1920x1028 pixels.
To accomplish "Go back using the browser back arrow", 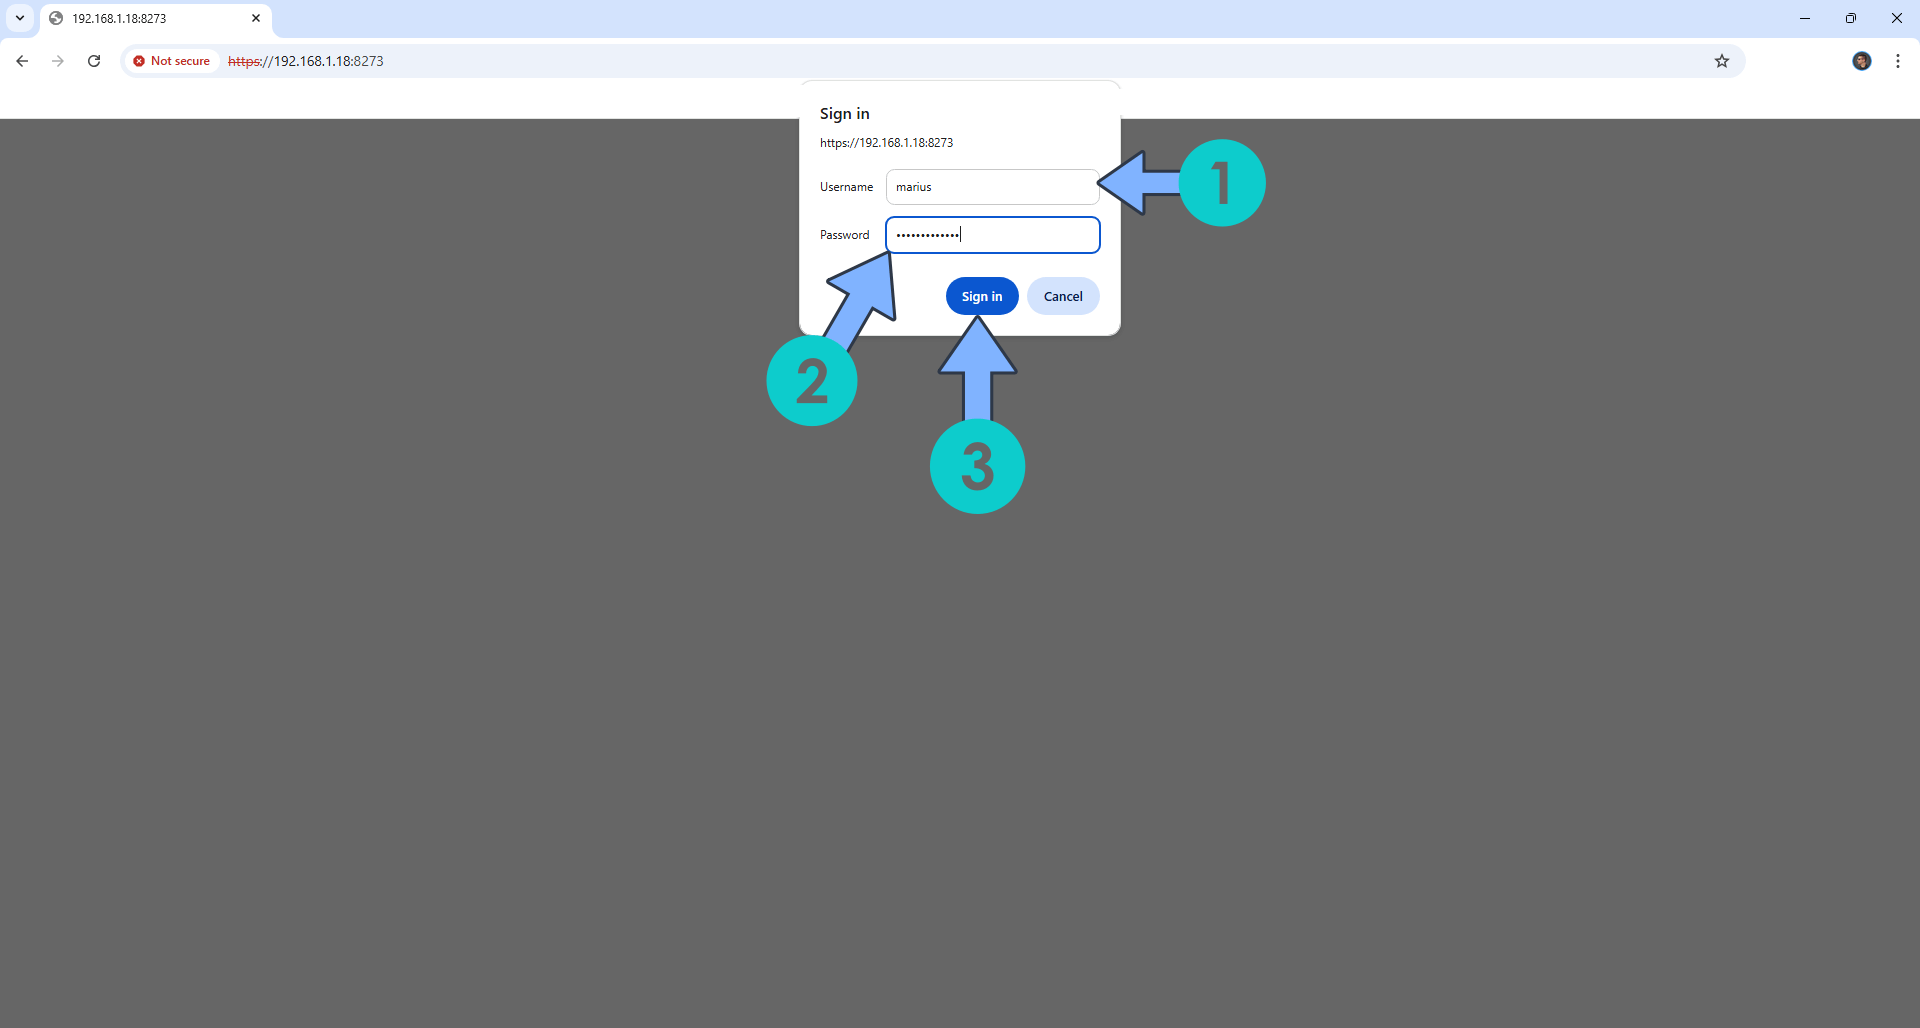I will [x=22, y=61].
